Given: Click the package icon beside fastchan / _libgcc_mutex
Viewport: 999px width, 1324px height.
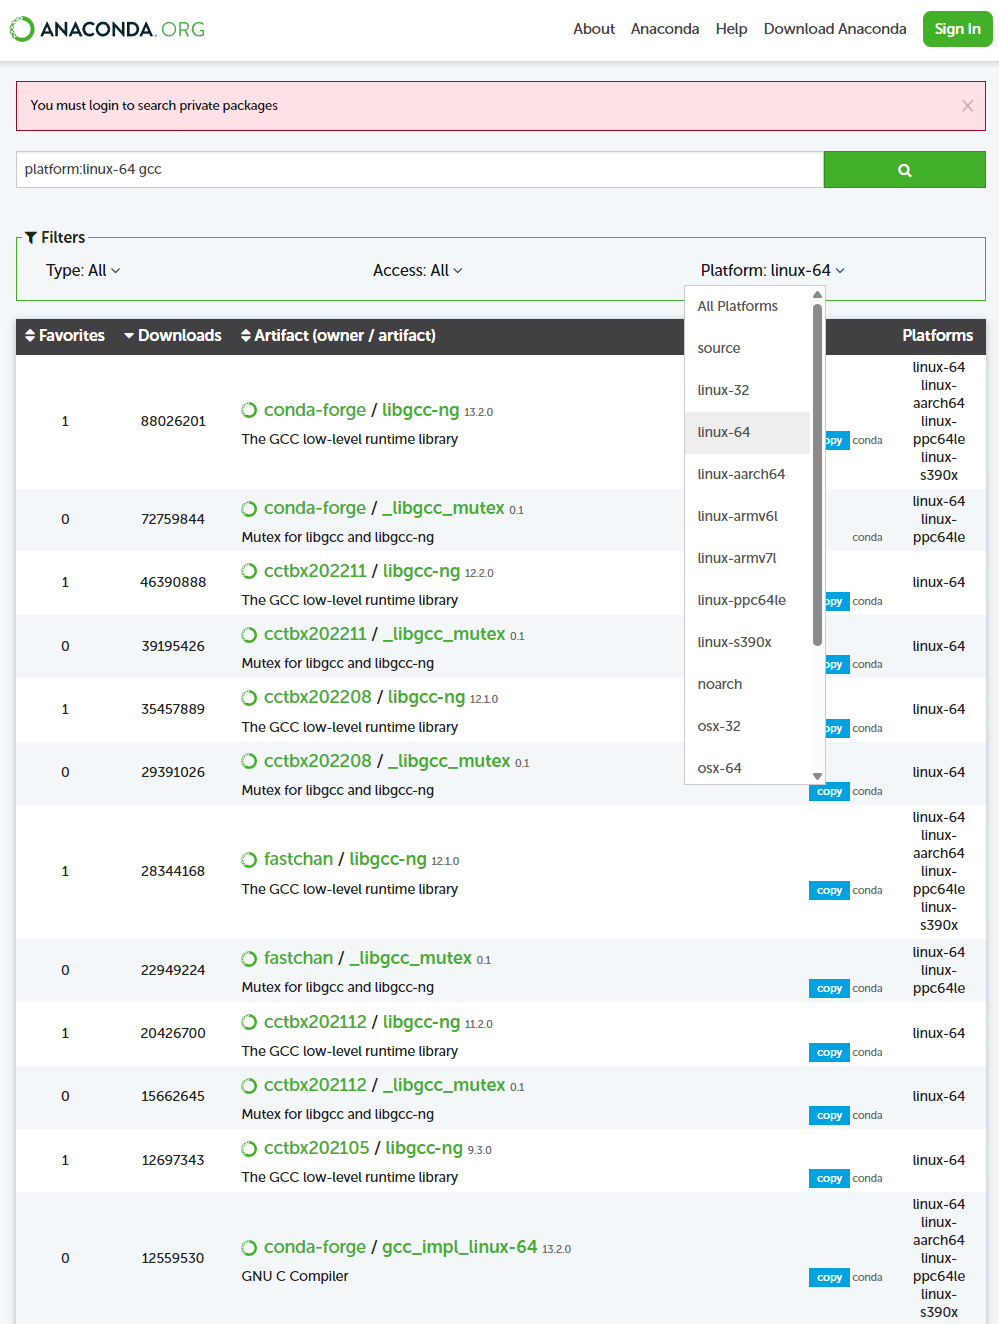Looking at the screenshot, I should (249, 958).
